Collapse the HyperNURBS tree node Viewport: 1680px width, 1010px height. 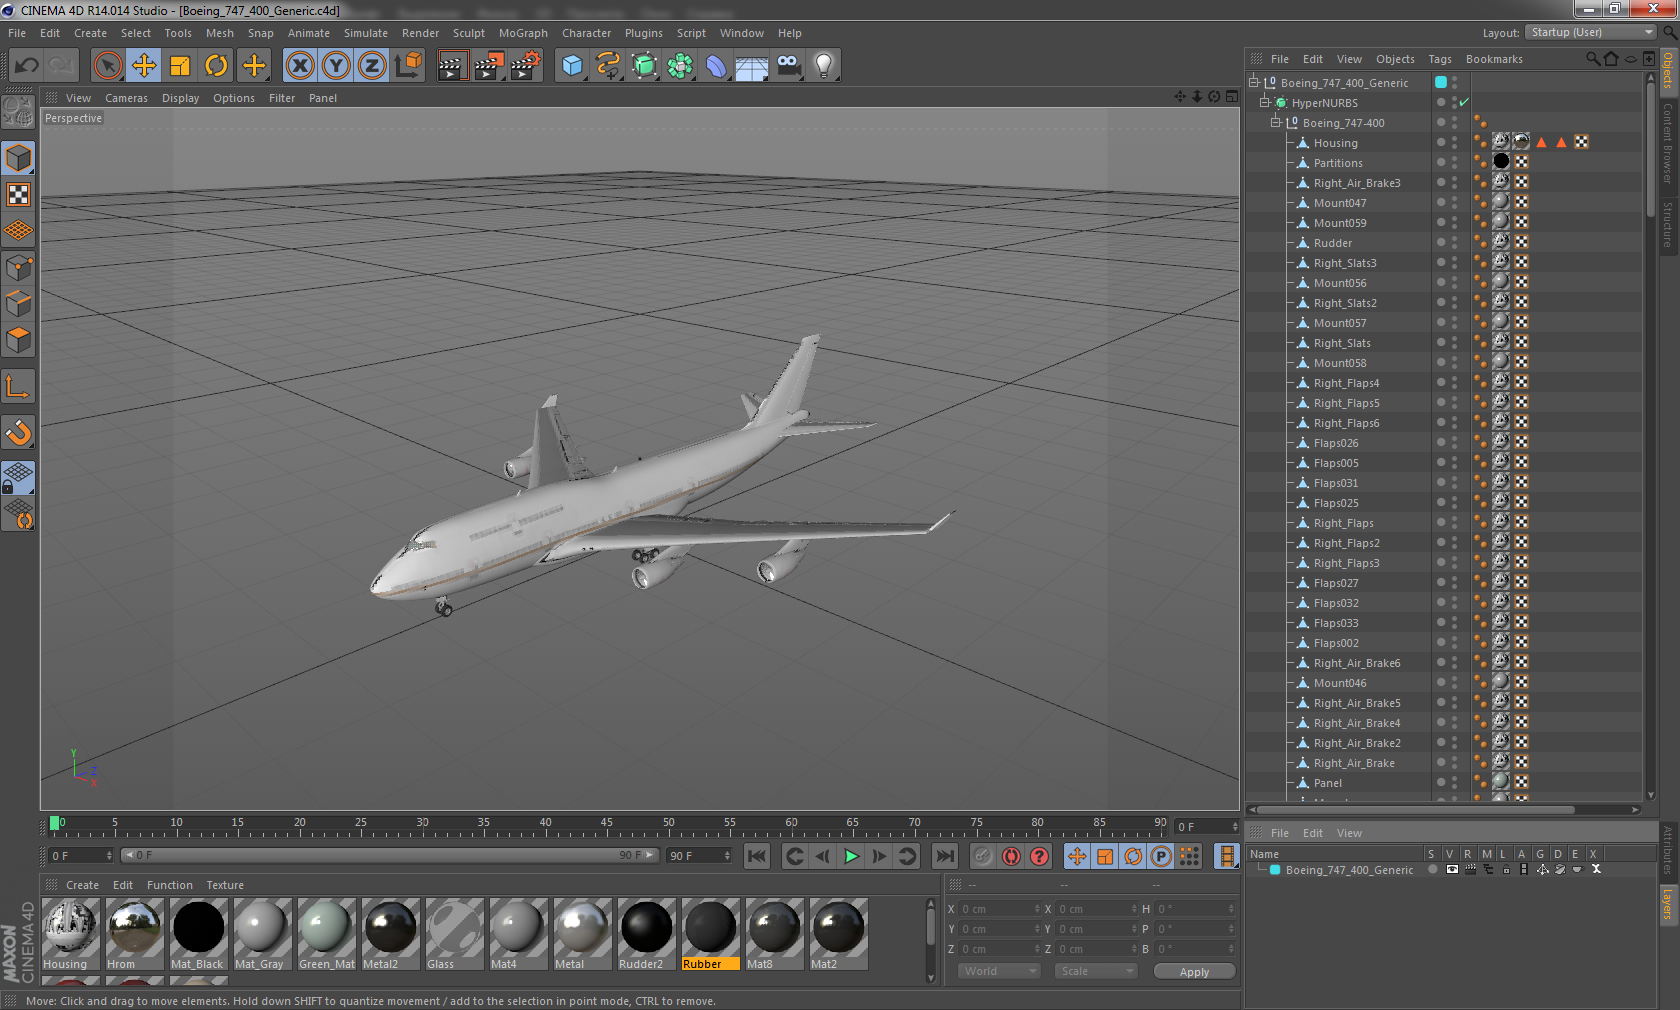click(x=1264, y=102)
